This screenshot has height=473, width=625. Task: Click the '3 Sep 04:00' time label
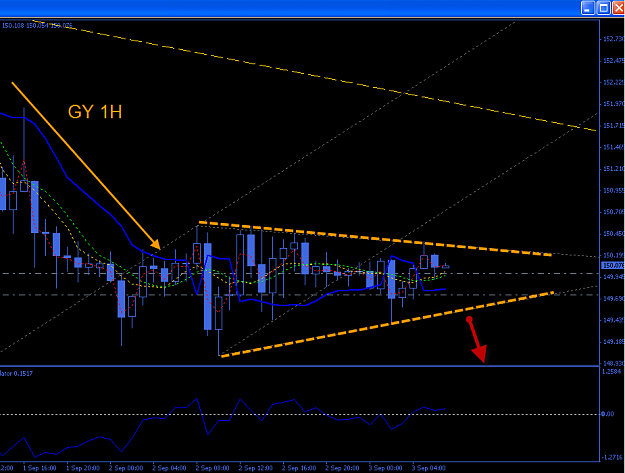[x=428, y=468]
